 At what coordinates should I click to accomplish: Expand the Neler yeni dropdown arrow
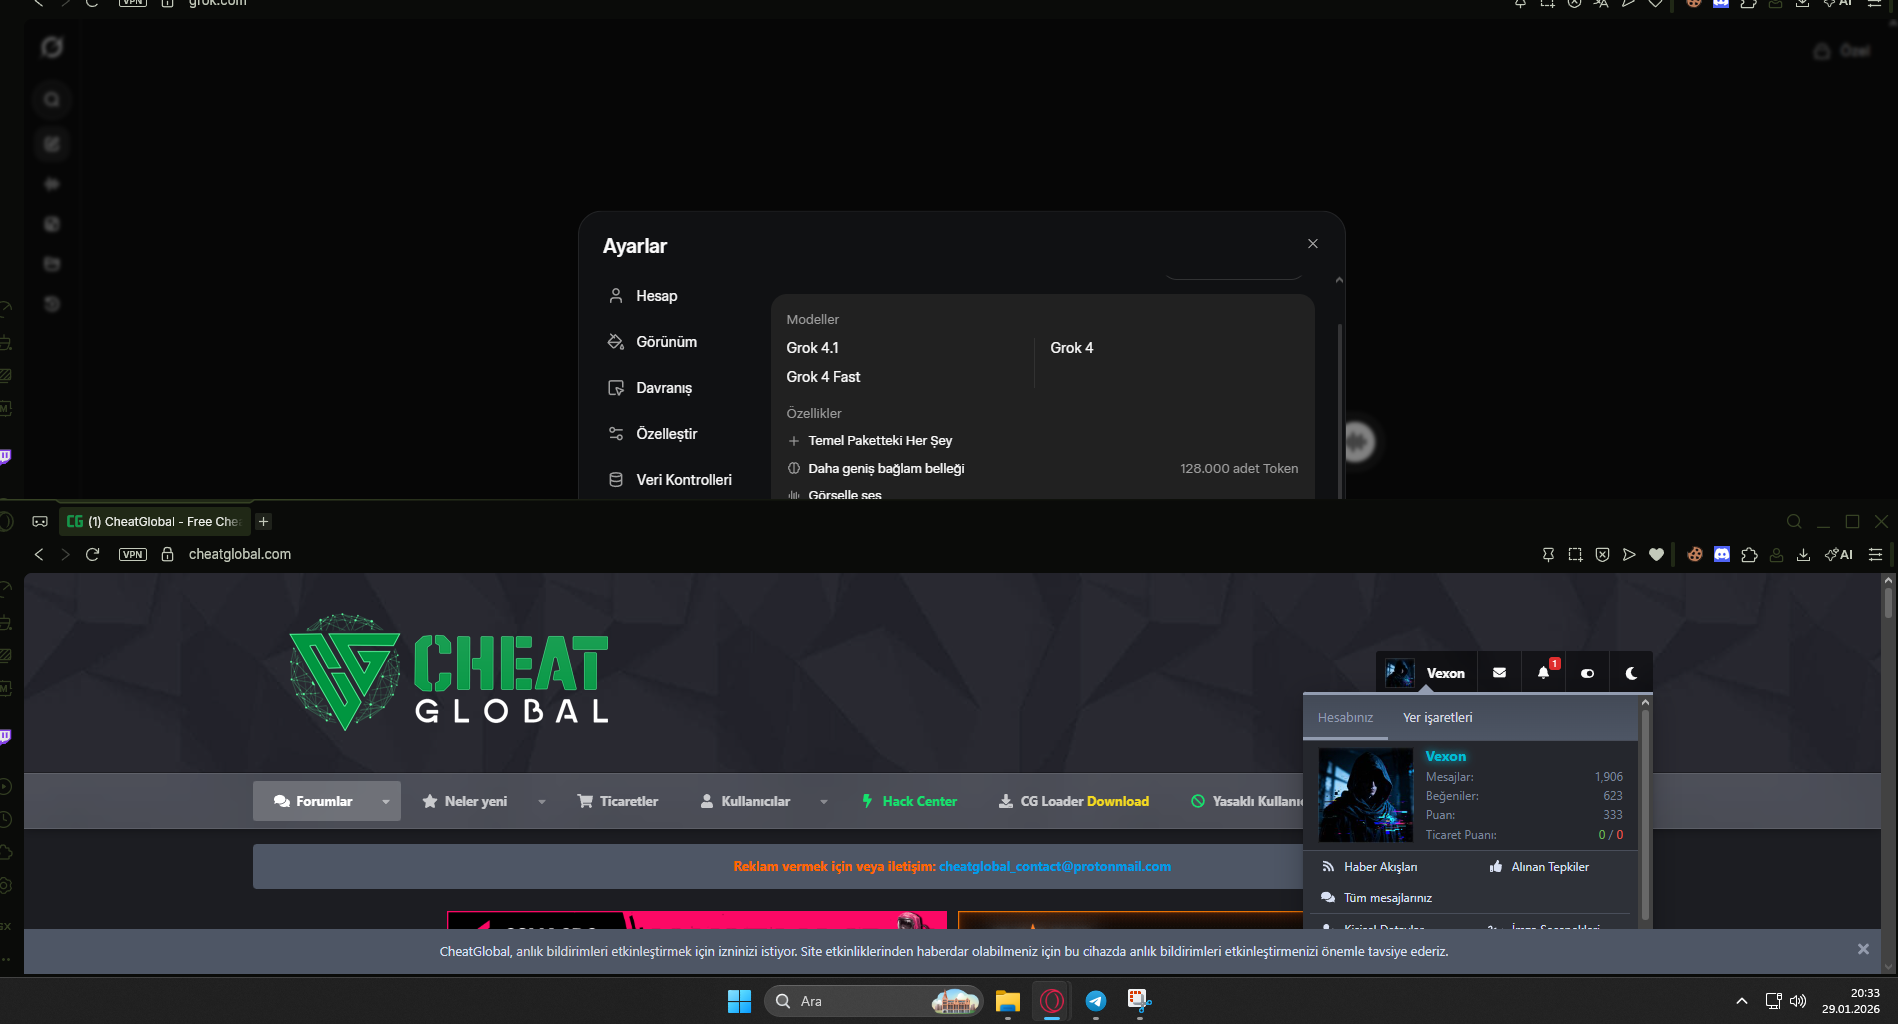coord(542,801)
